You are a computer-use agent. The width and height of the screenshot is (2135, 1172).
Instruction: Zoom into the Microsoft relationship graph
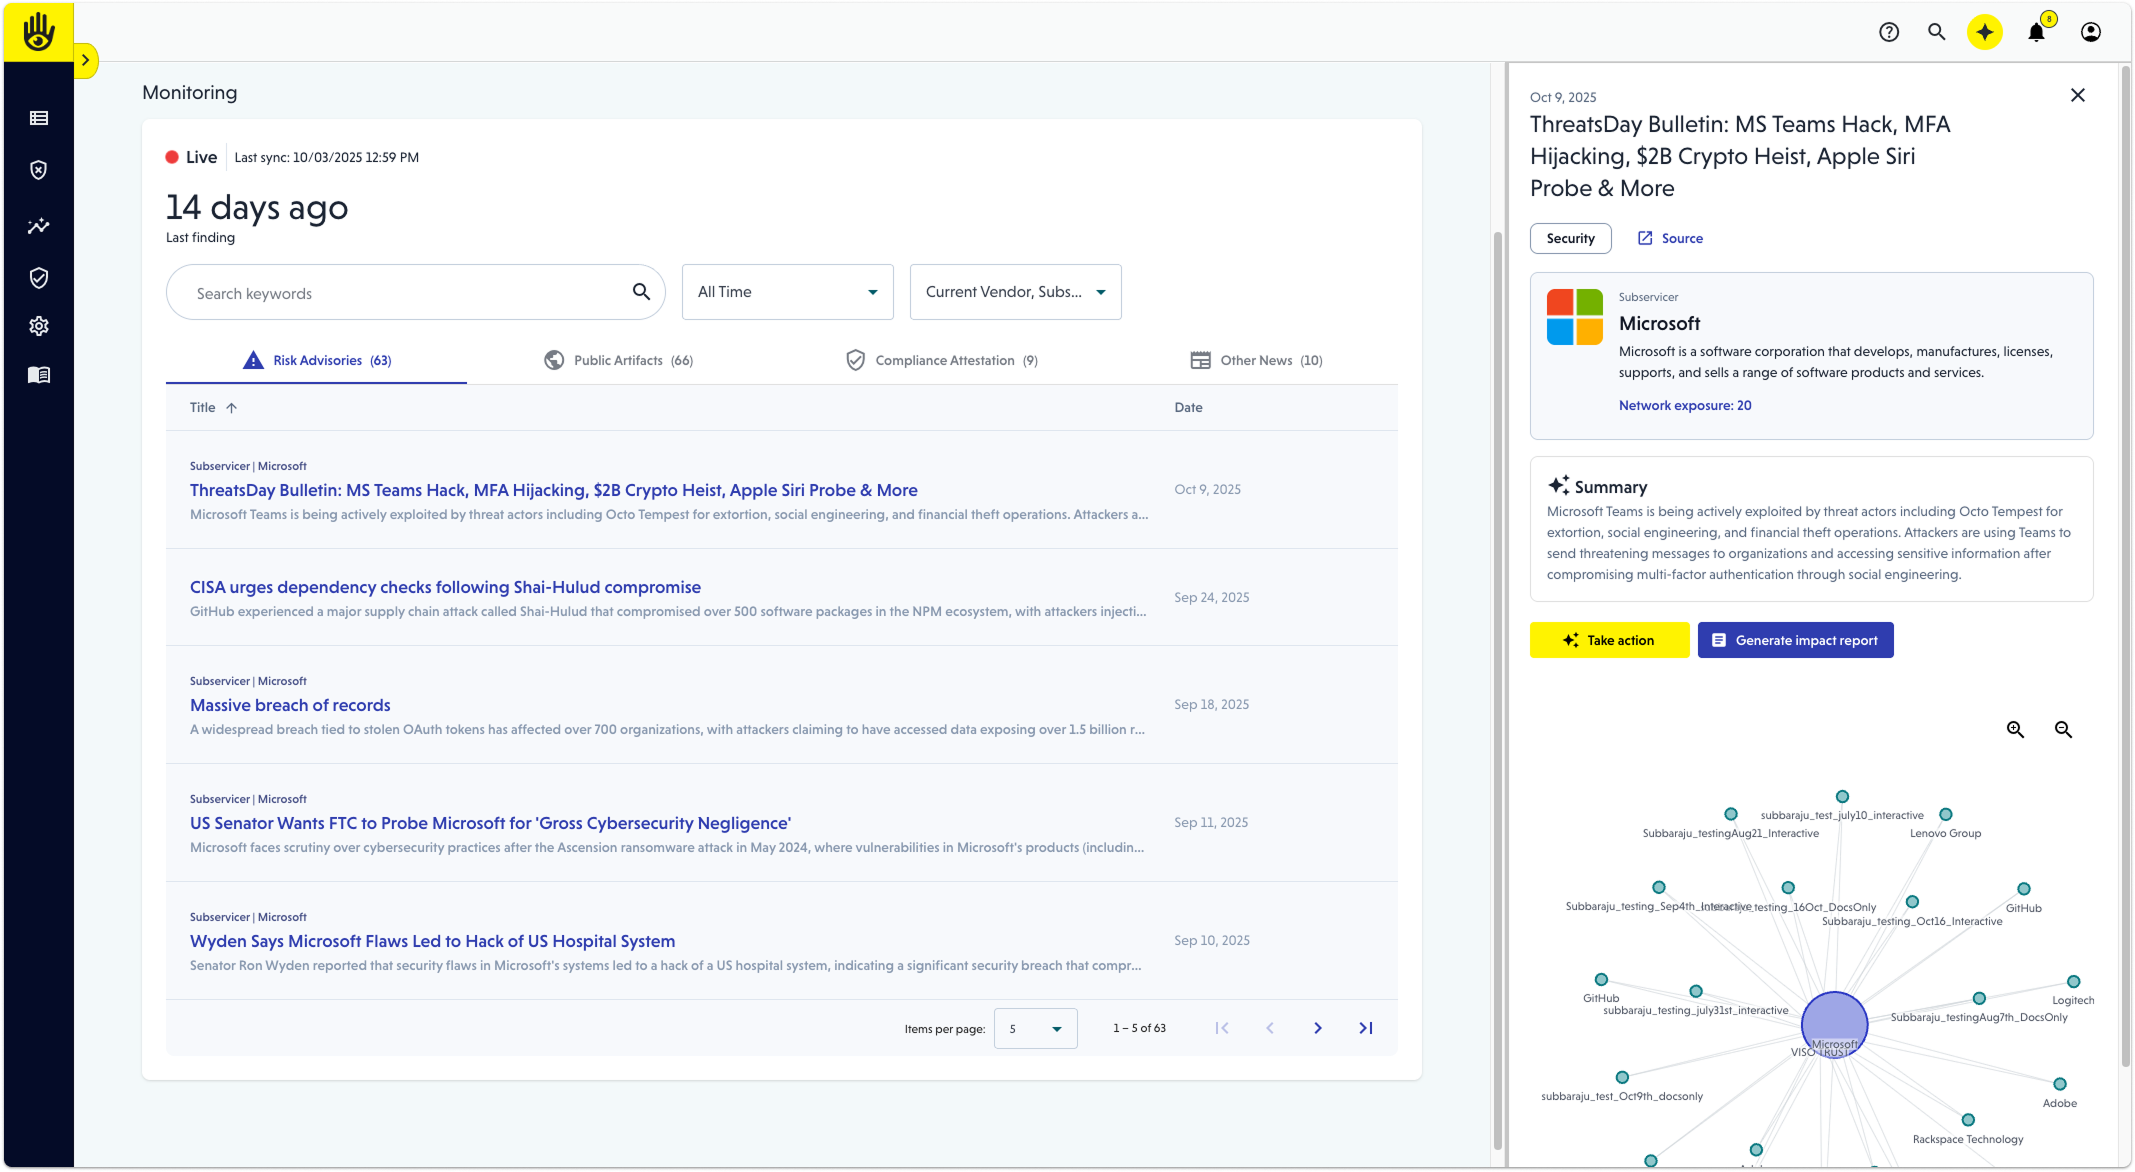click(x=2015, y=729)
